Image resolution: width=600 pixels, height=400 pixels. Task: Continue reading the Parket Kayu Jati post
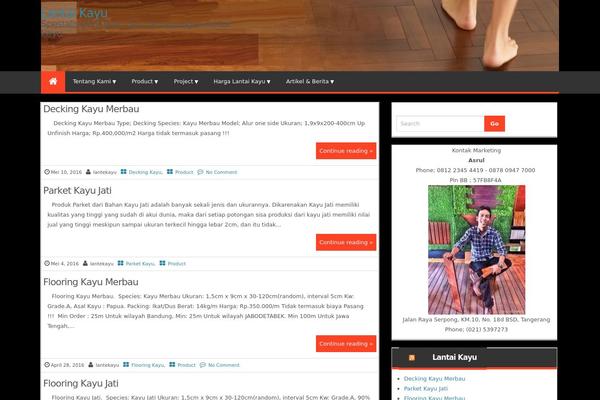click(x=346, y=242)
